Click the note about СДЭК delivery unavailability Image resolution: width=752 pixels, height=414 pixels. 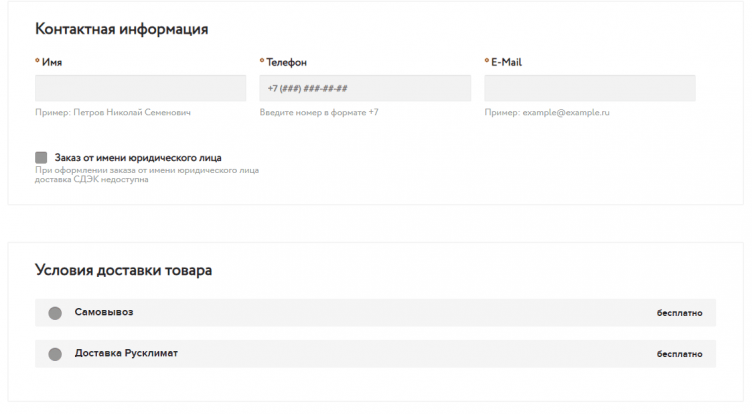tap(146, 175)
